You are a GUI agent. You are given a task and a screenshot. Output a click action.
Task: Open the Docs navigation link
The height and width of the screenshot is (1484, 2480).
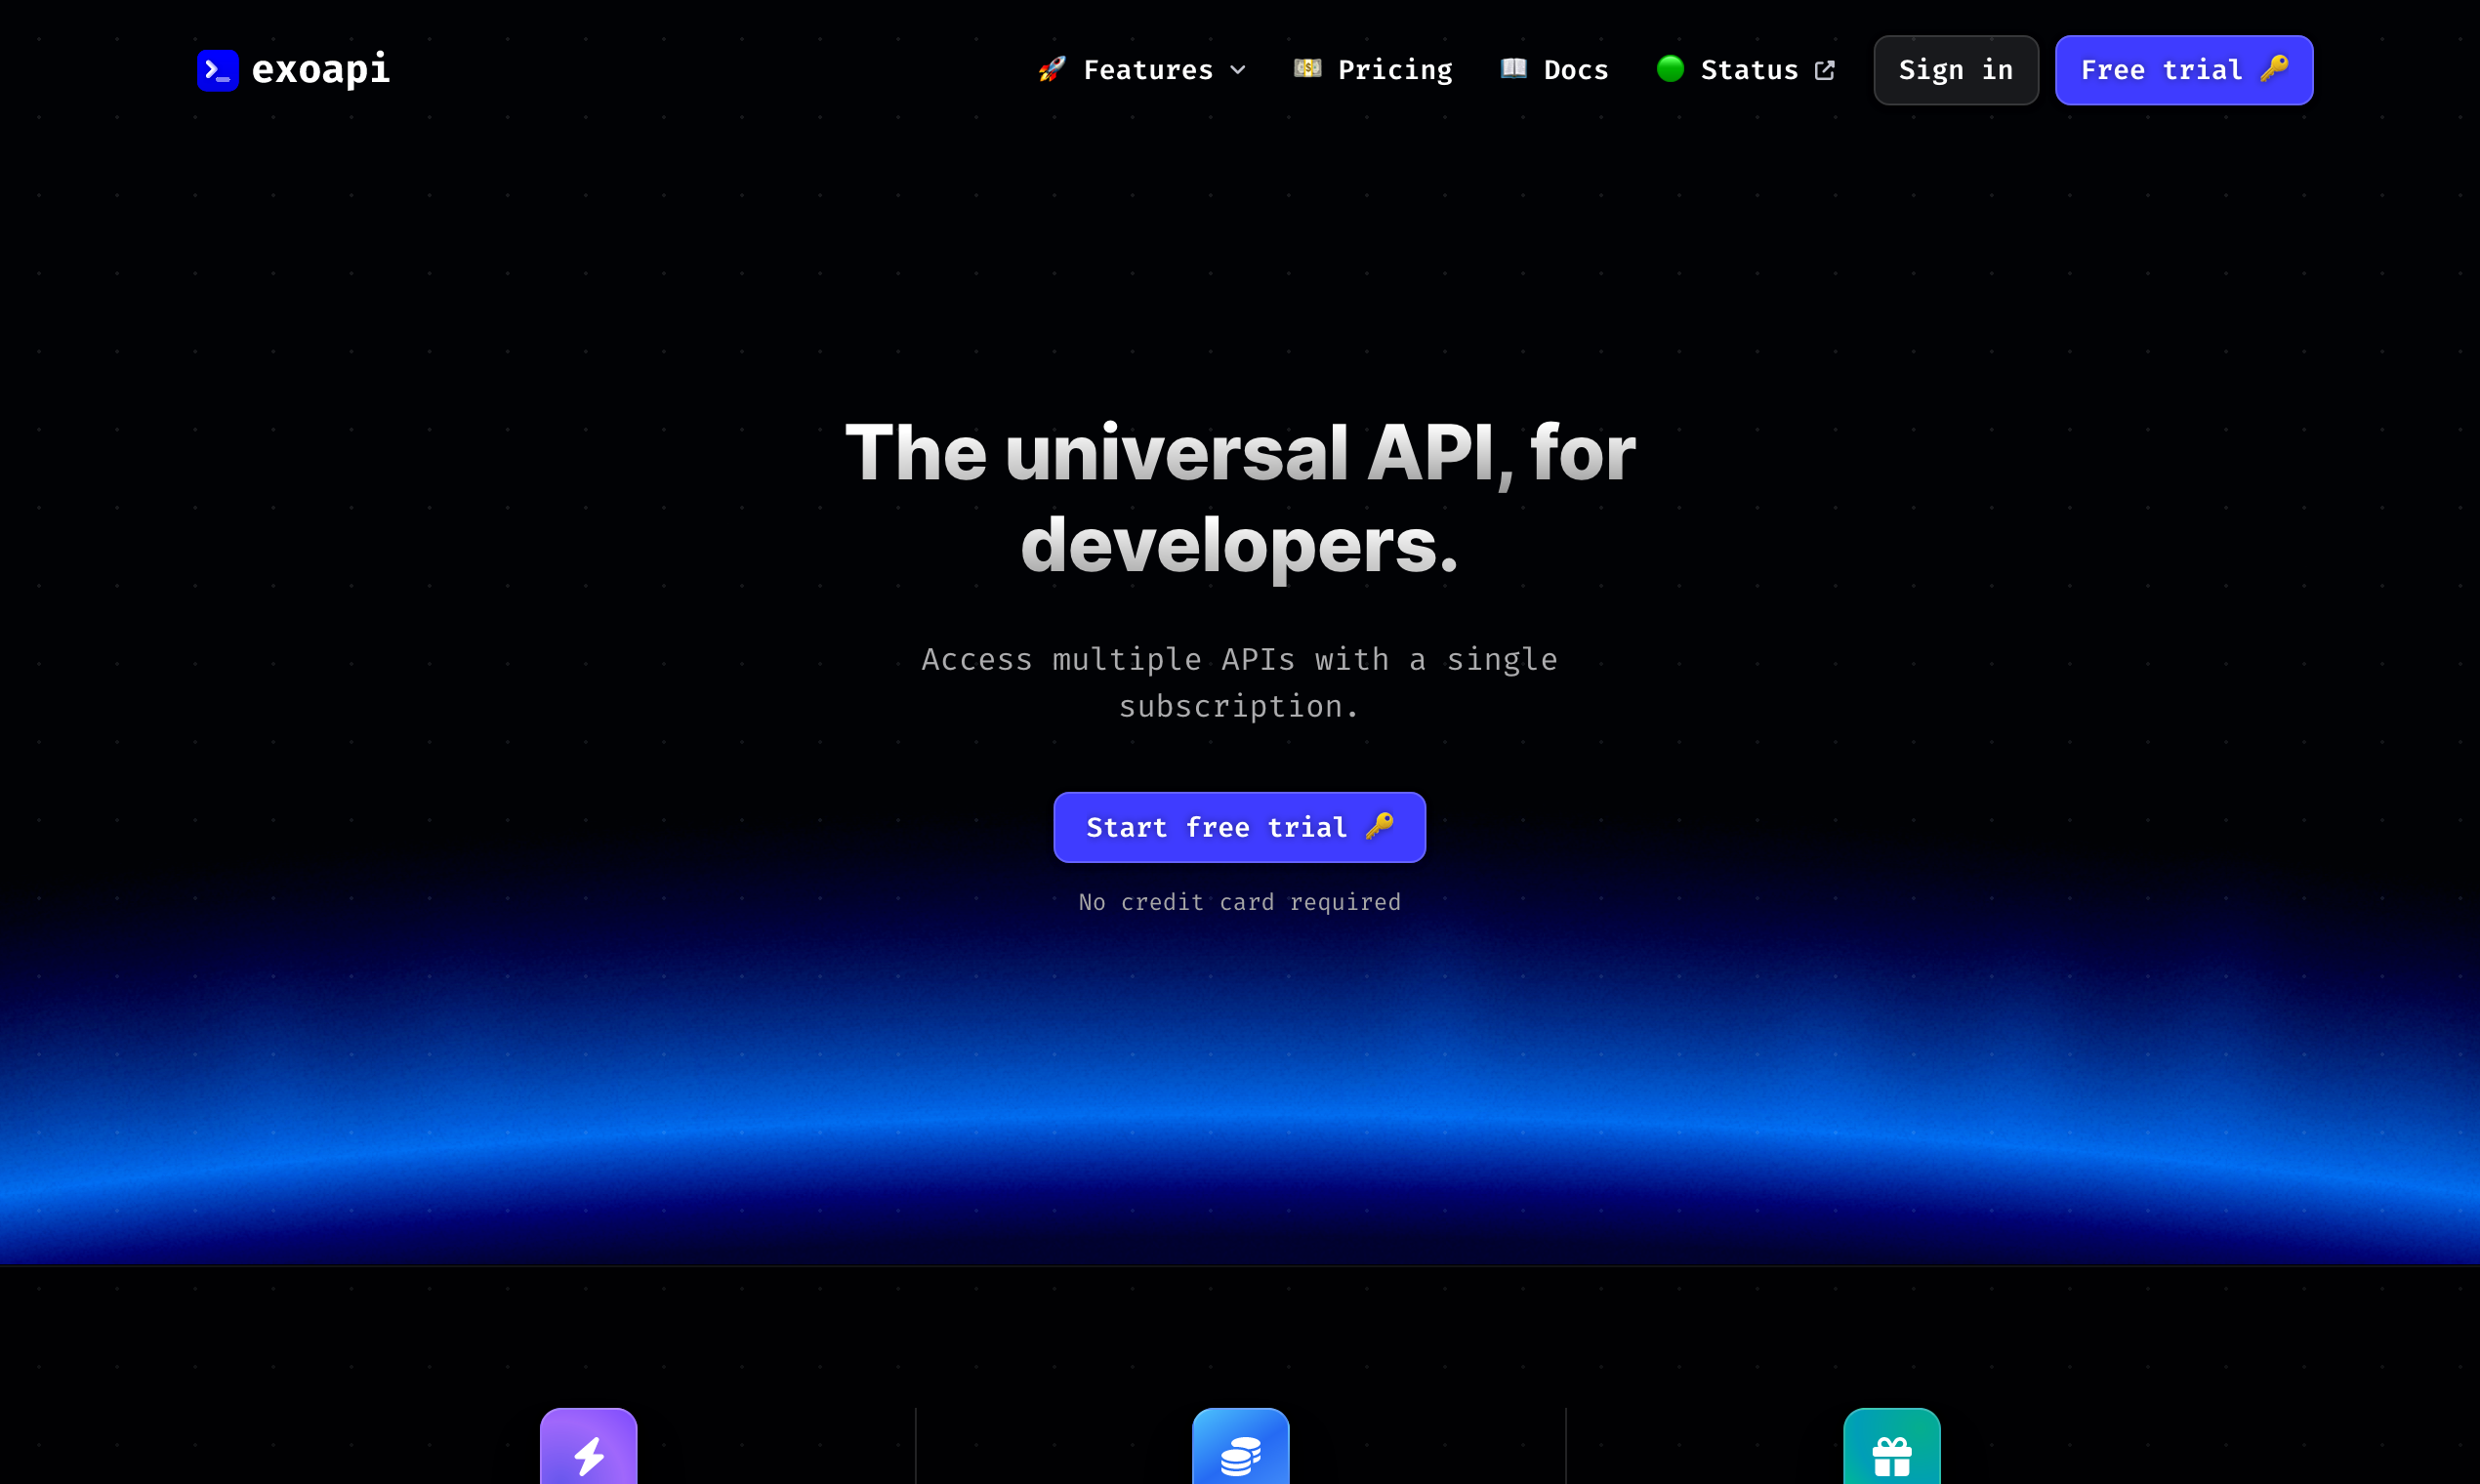coord(1576,70)
